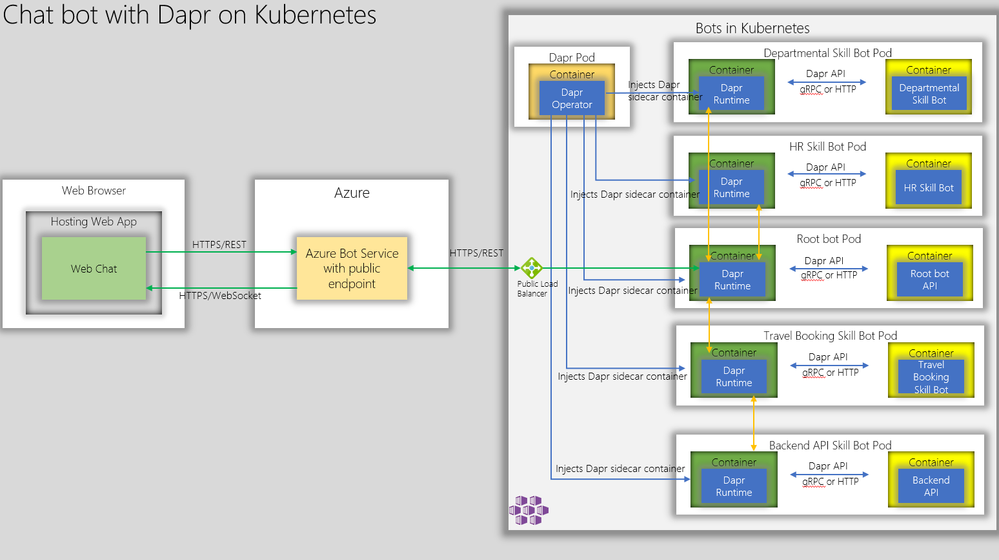
Task: Click Container label above Backend API
Action: [x=931, y=463]
